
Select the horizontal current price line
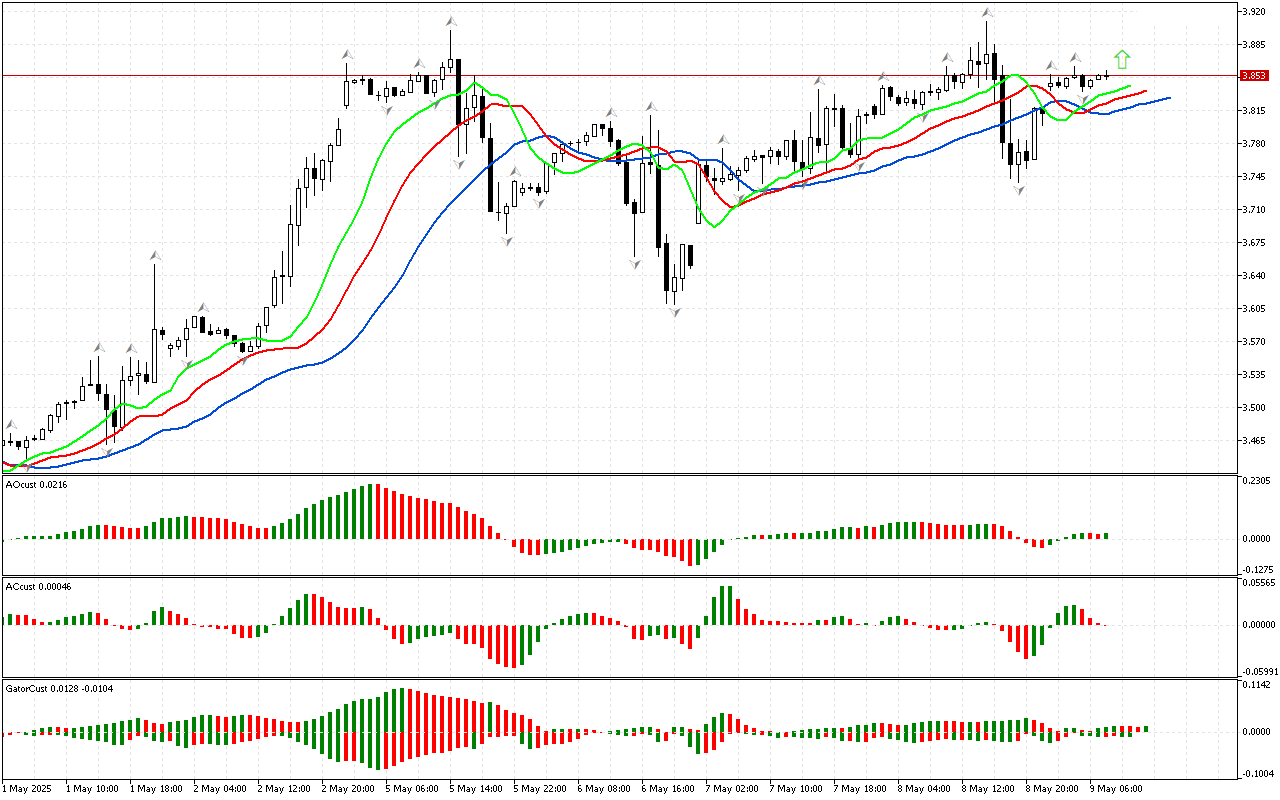point(600,75)
